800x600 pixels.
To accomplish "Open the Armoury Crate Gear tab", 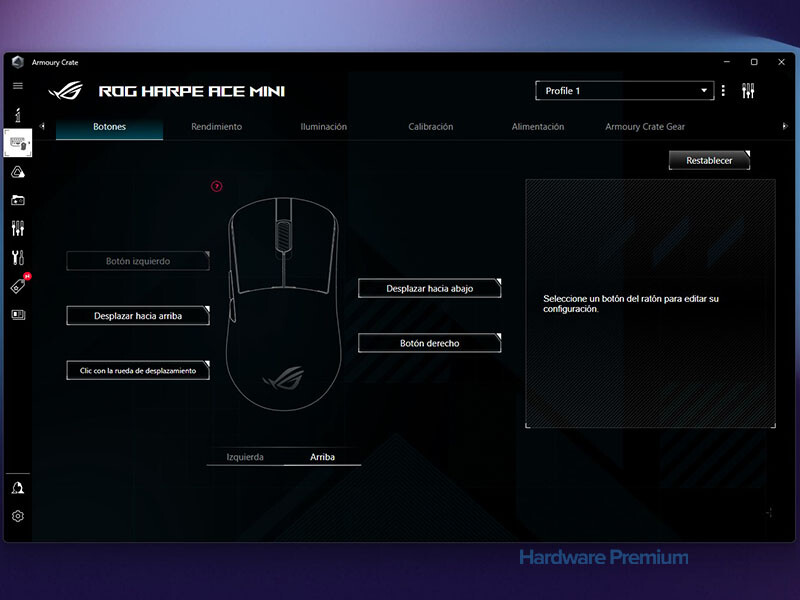I will pyautogui.click(x=645, y=127).
